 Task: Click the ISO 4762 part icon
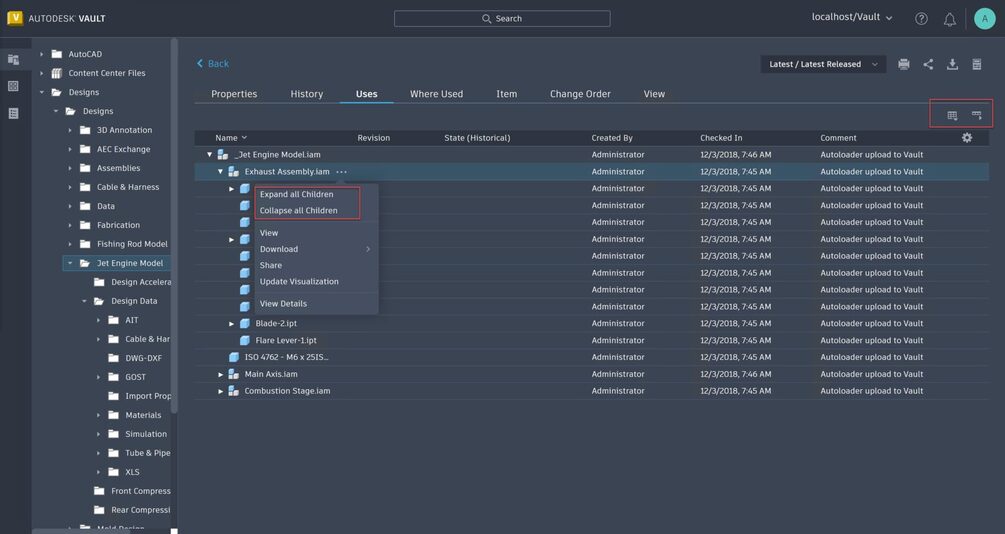coord(235,357)
